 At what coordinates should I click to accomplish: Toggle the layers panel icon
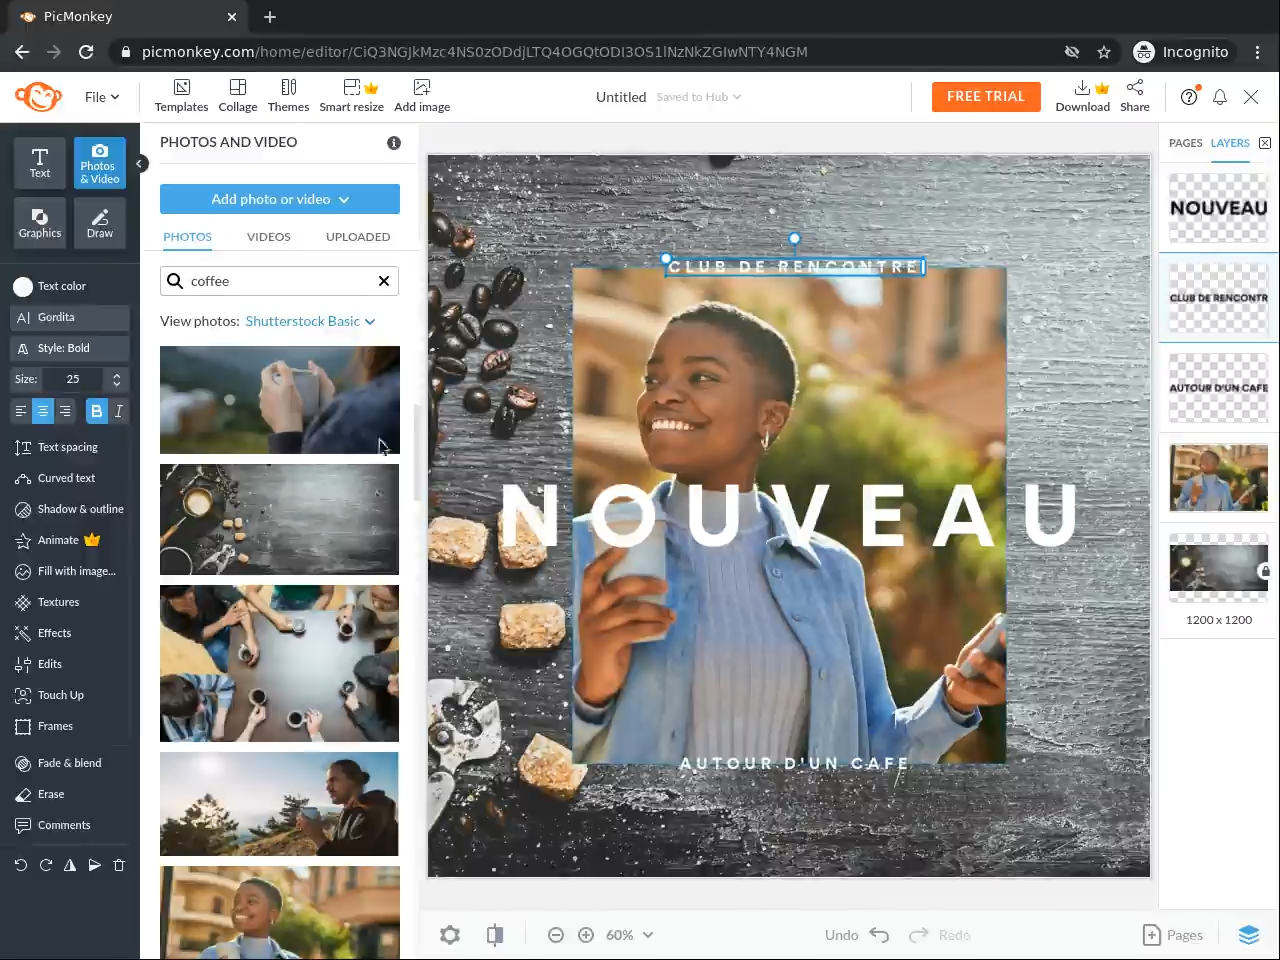point(1249,935)
